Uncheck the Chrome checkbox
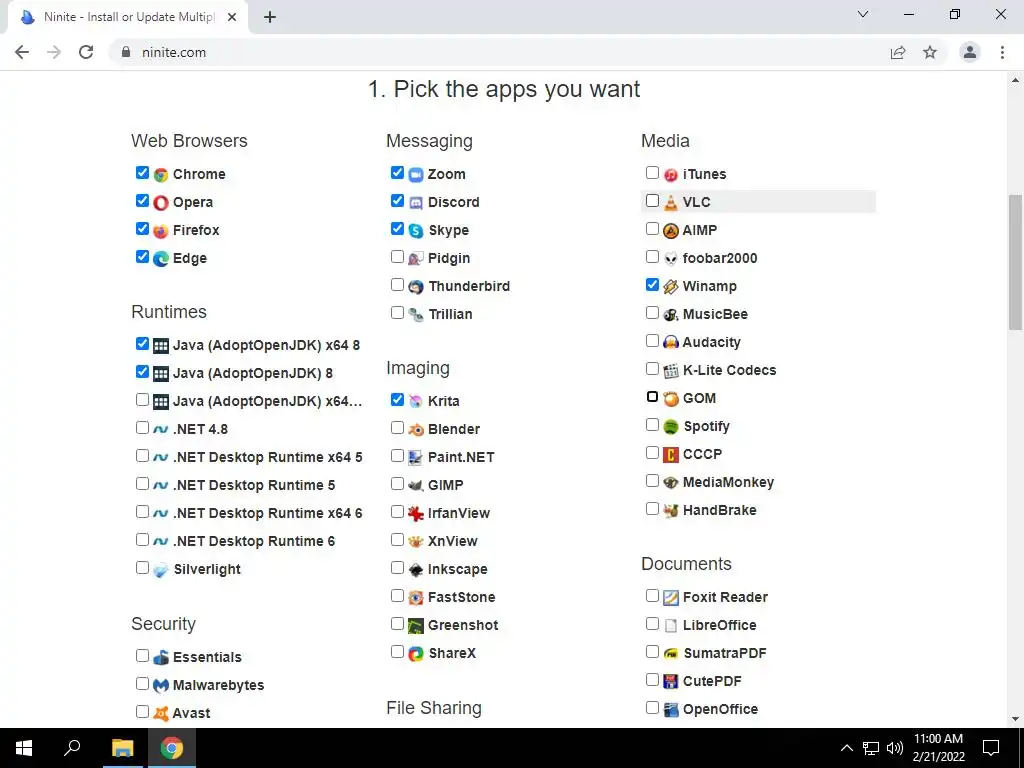 click(142, 172)
